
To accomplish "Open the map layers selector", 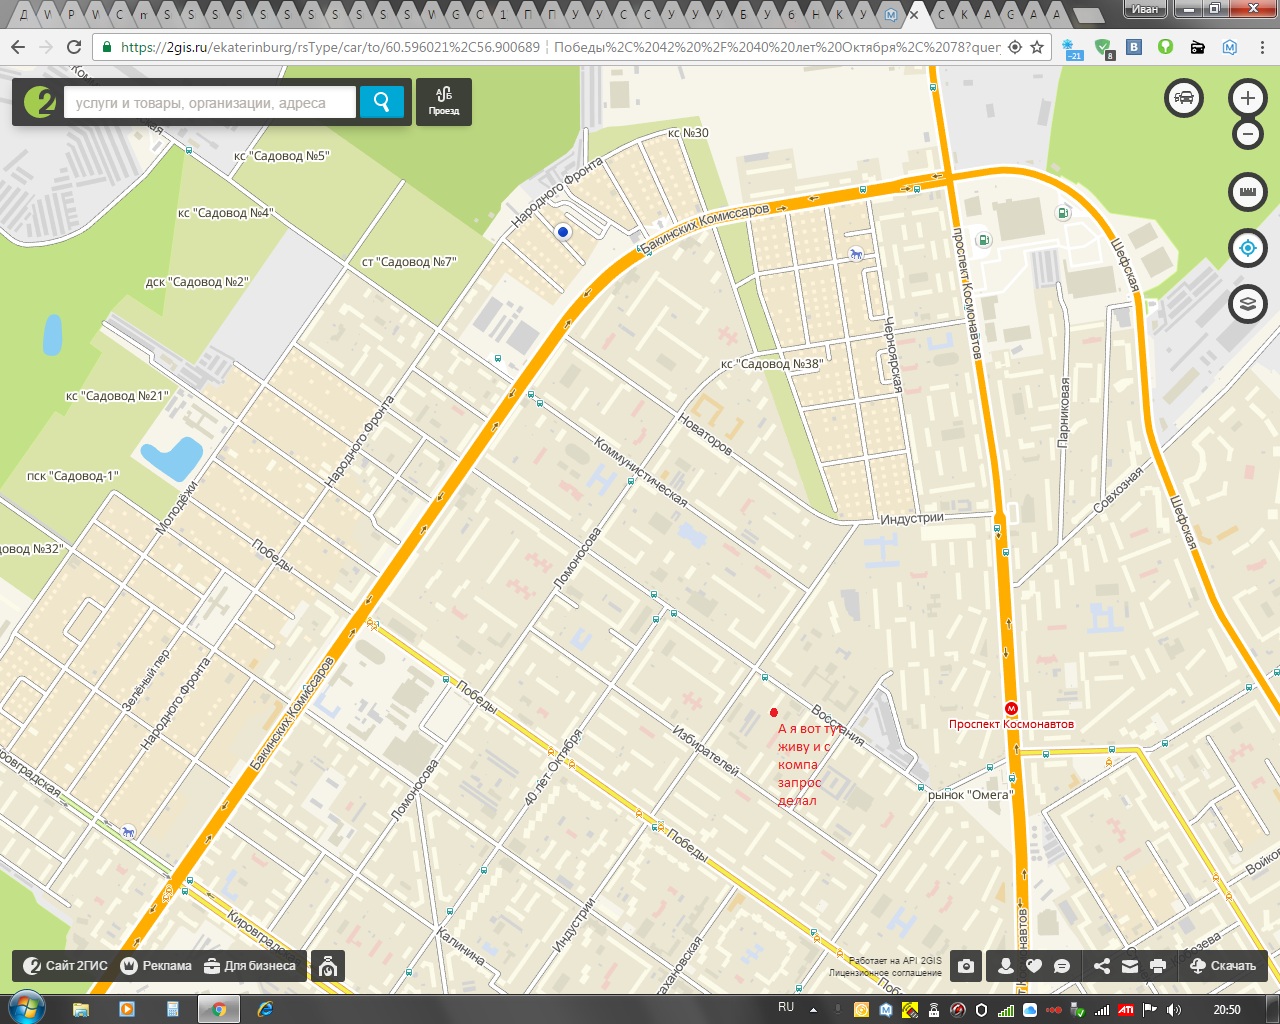I will (1247, 304).
